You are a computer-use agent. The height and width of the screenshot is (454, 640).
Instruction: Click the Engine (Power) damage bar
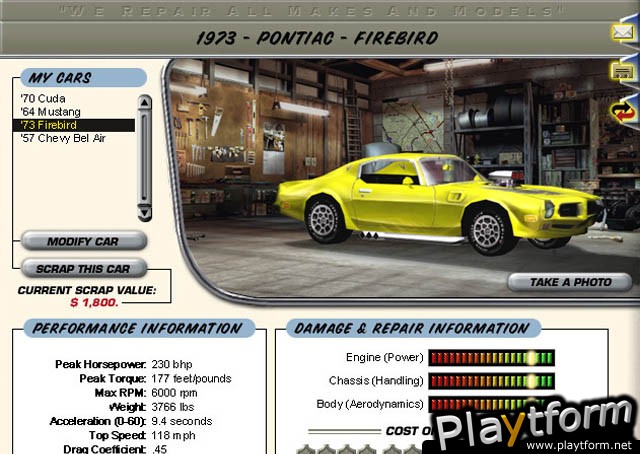(x=491, y=358)
